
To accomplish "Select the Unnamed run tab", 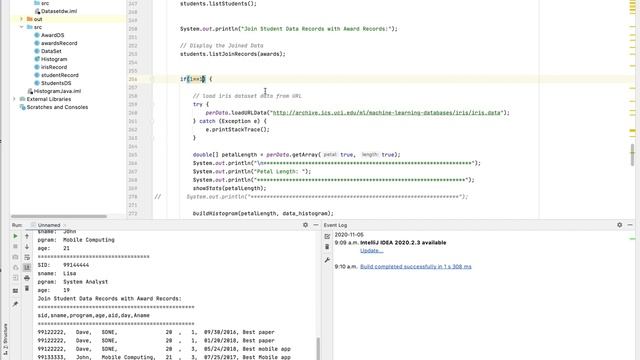I will 49,225.
